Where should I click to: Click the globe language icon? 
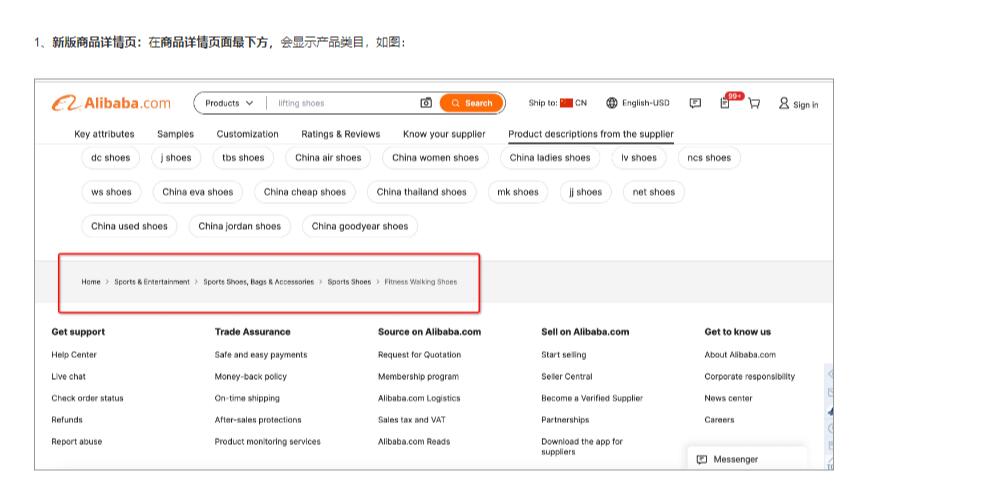(x=611, y=103)
